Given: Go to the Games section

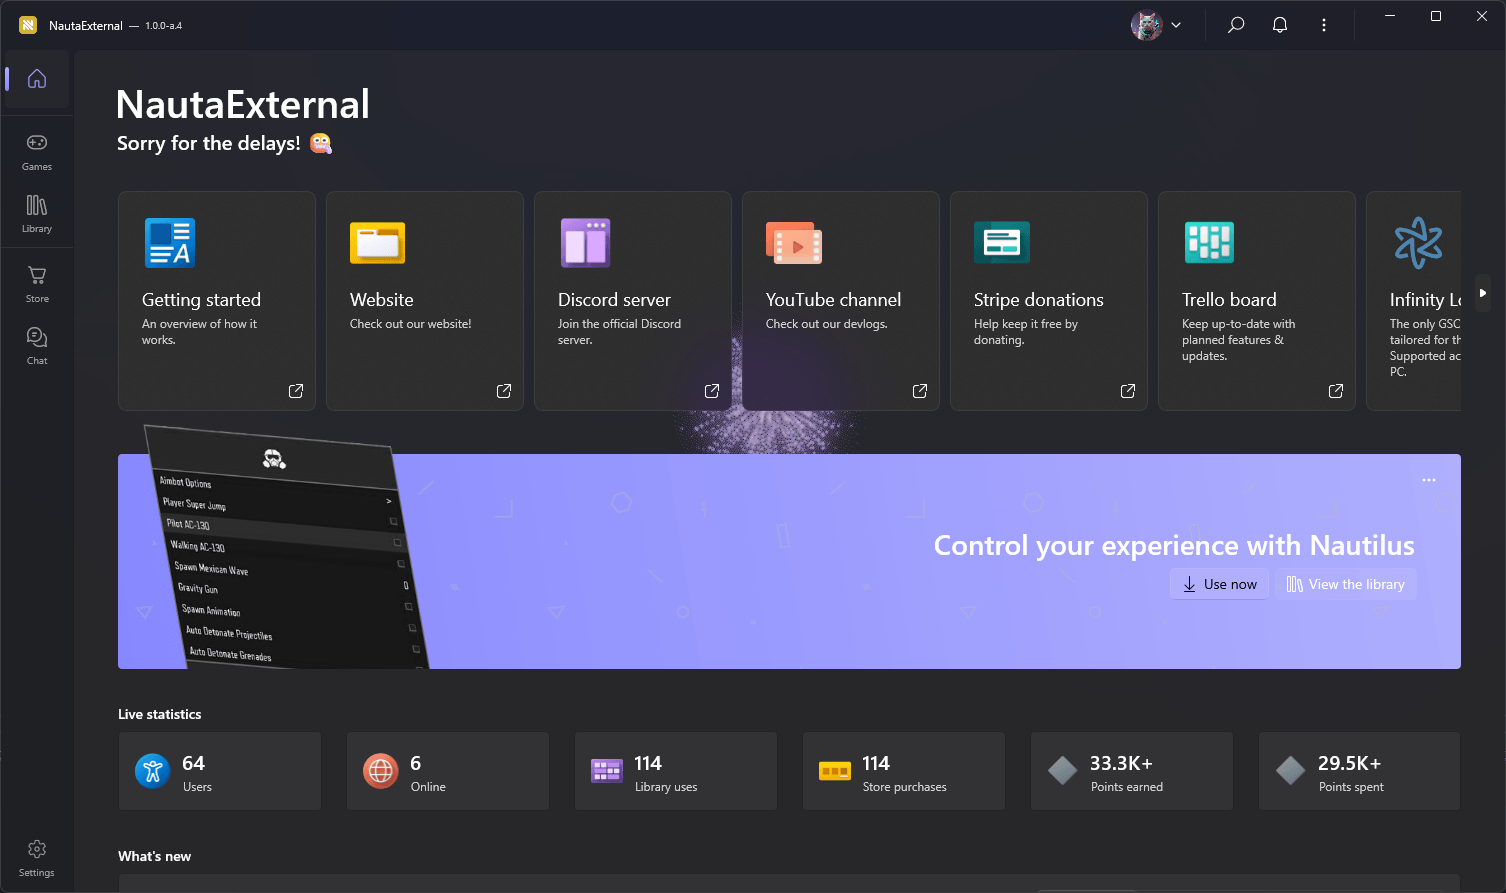Looking at the screenshot, I should click(x=37, y=152).
